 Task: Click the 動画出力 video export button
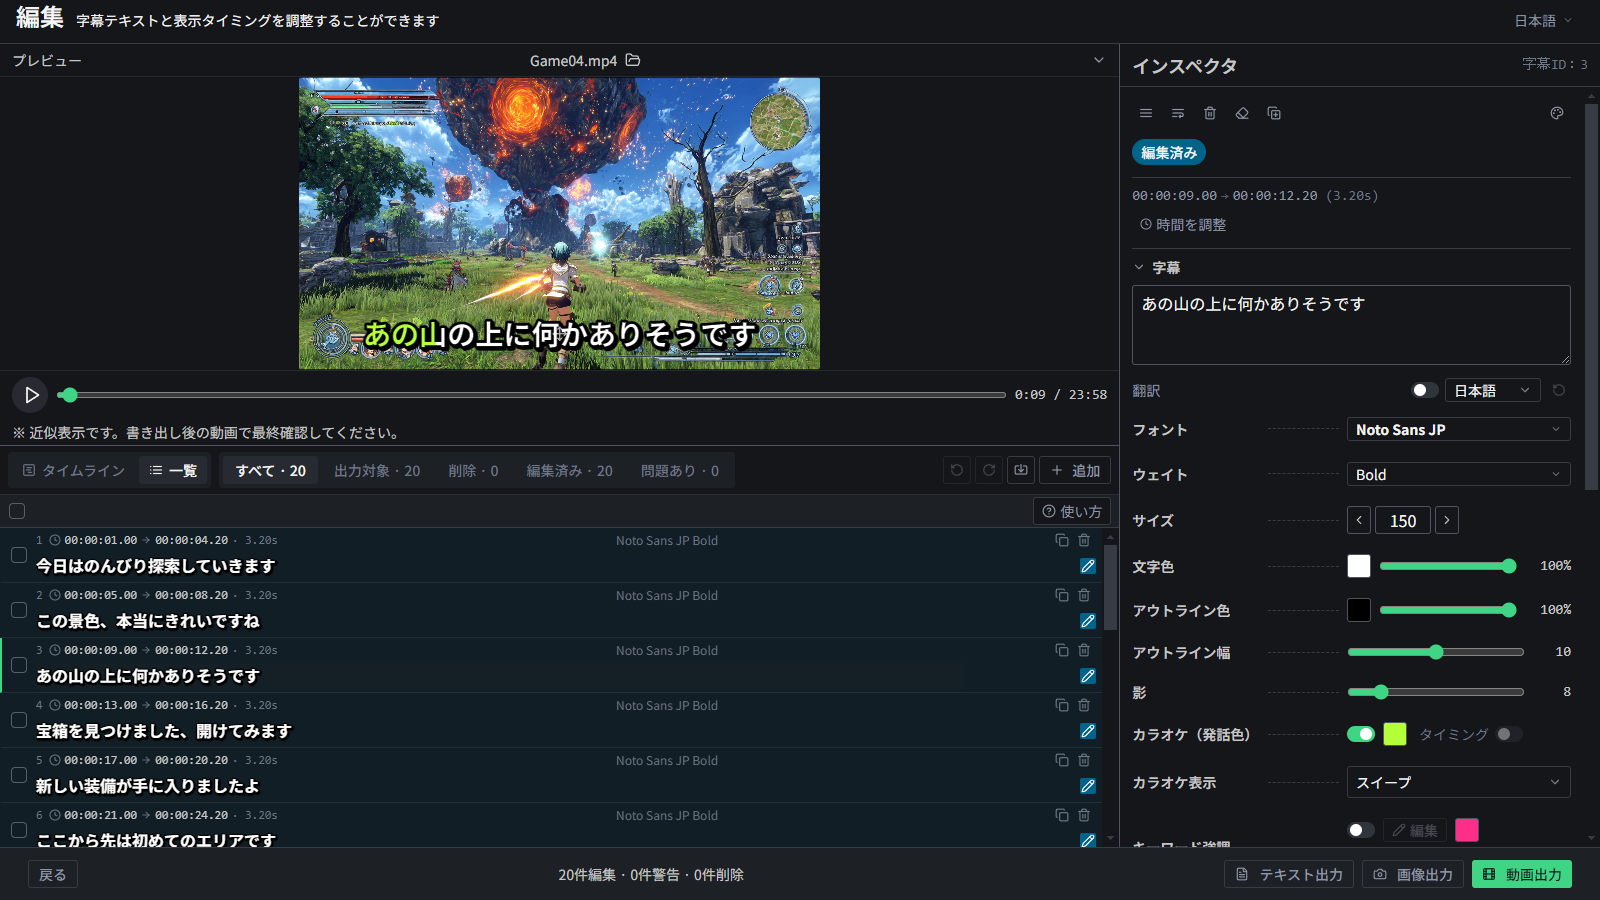tap(1522, 874)
